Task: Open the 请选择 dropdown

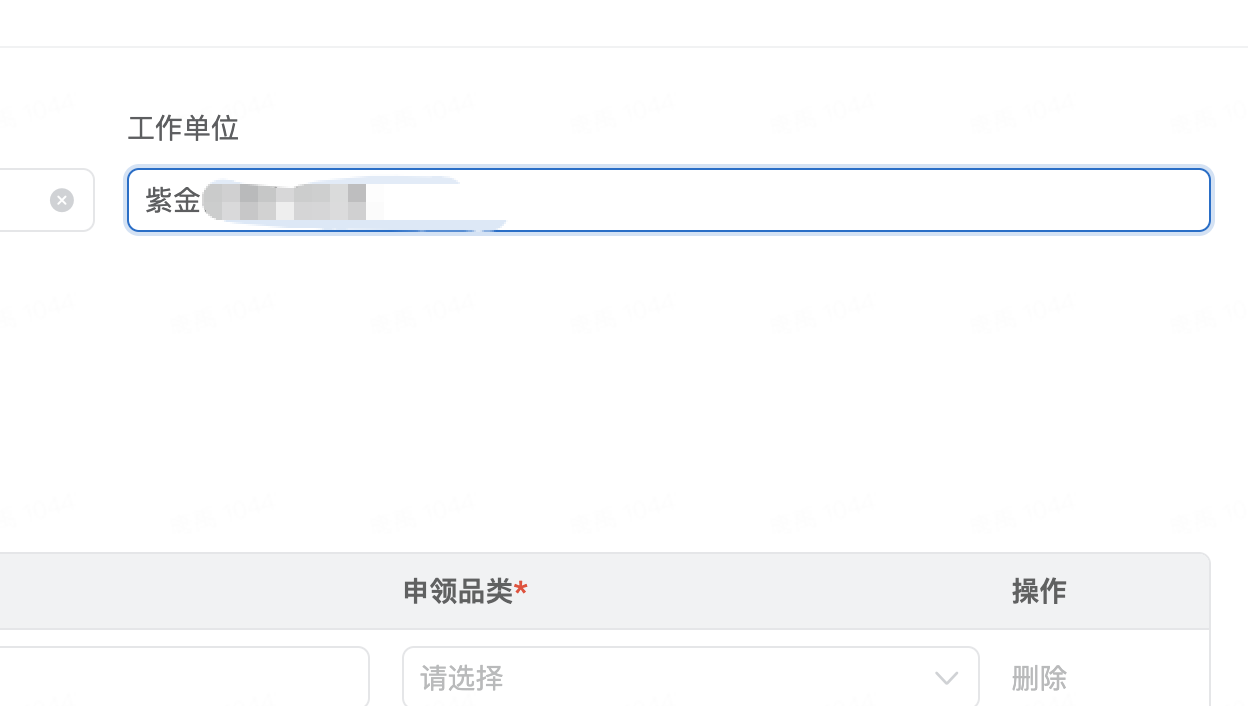Action: [x=690, y=678]
